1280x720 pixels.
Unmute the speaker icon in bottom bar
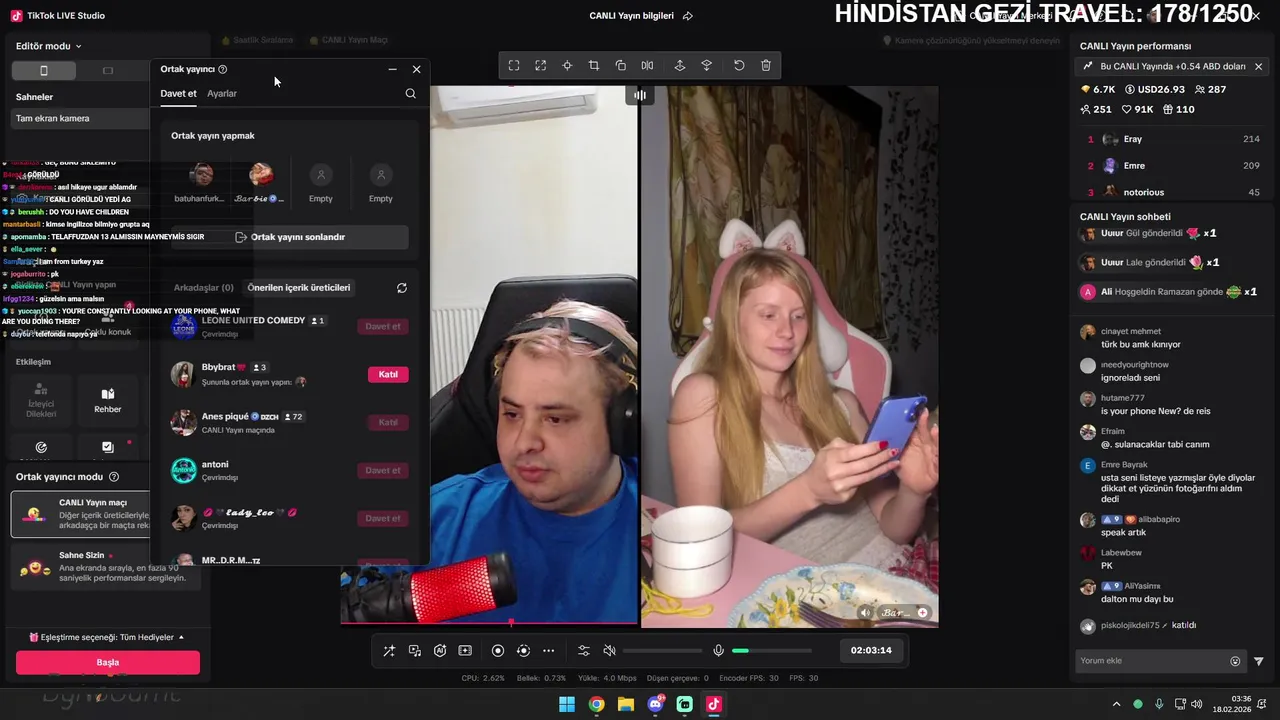(x=610, y=650)
